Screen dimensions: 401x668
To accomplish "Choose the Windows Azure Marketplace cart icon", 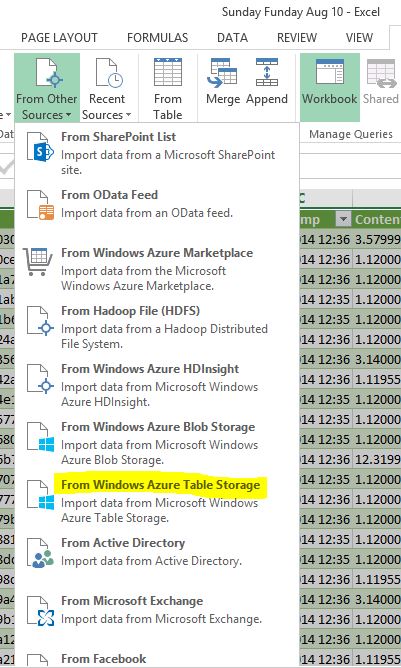I will click(38, 259).
